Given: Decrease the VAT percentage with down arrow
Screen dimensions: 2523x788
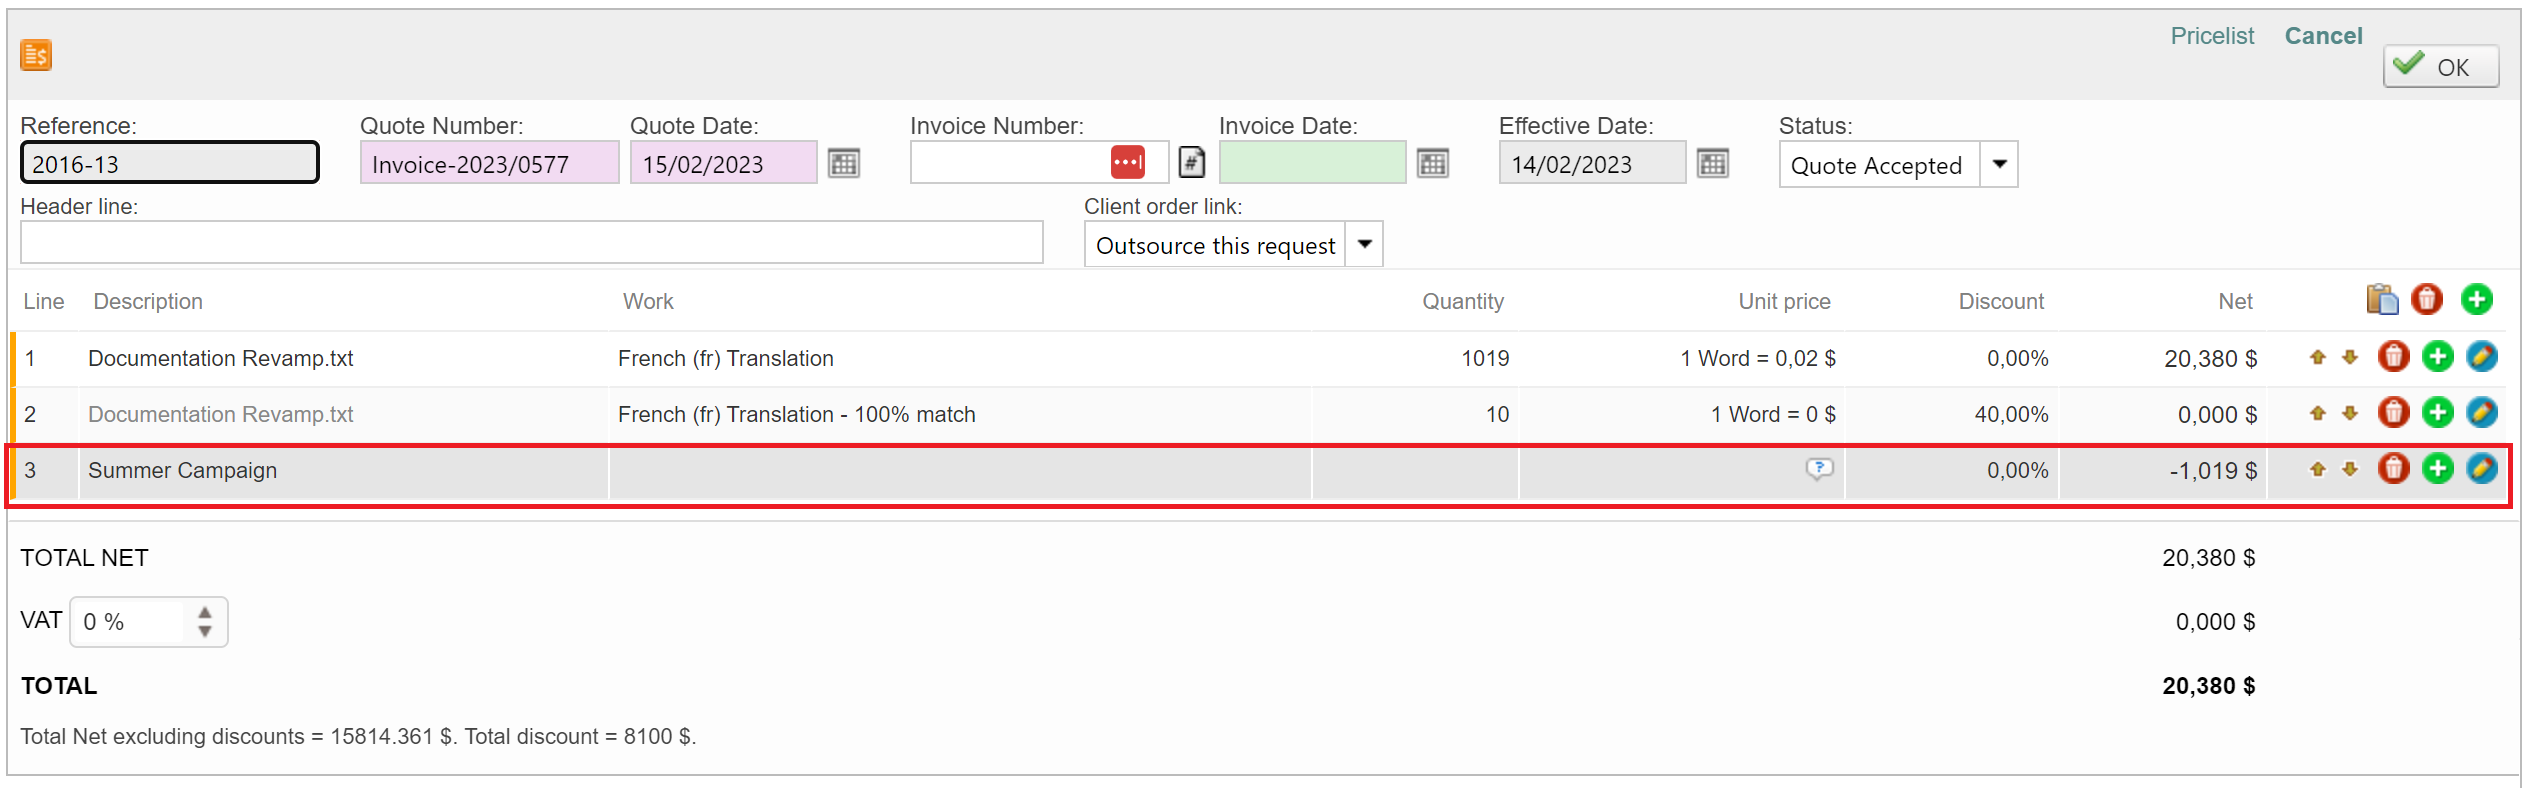Looking at the screenshot, I should coord(205,631).
